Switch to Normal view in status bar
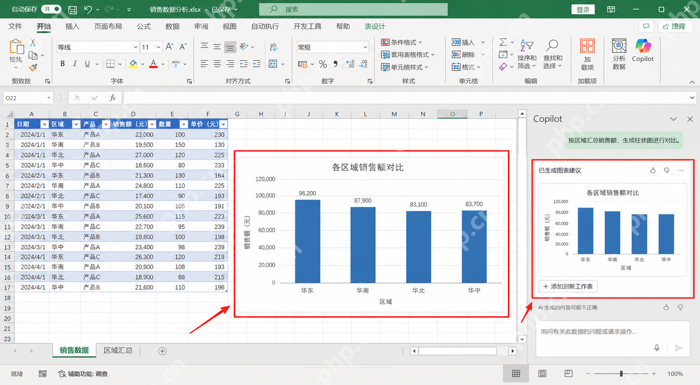The height and width of the screenshot is (385, 700). [x=516, y=373]
